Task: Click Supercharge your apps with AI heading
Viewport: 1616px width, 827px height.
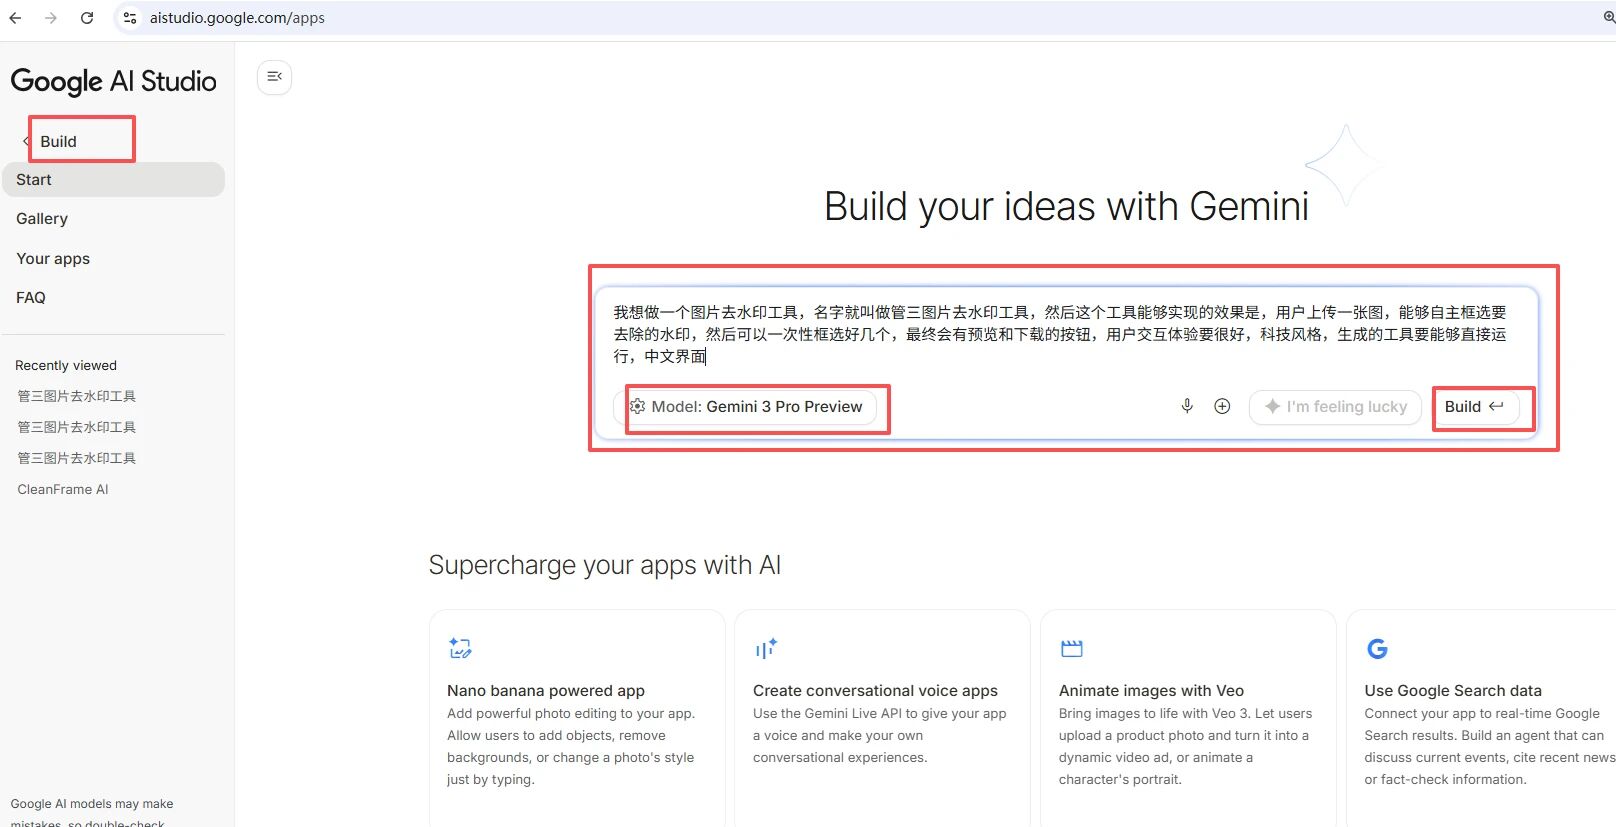Action: tap(605, 565)
